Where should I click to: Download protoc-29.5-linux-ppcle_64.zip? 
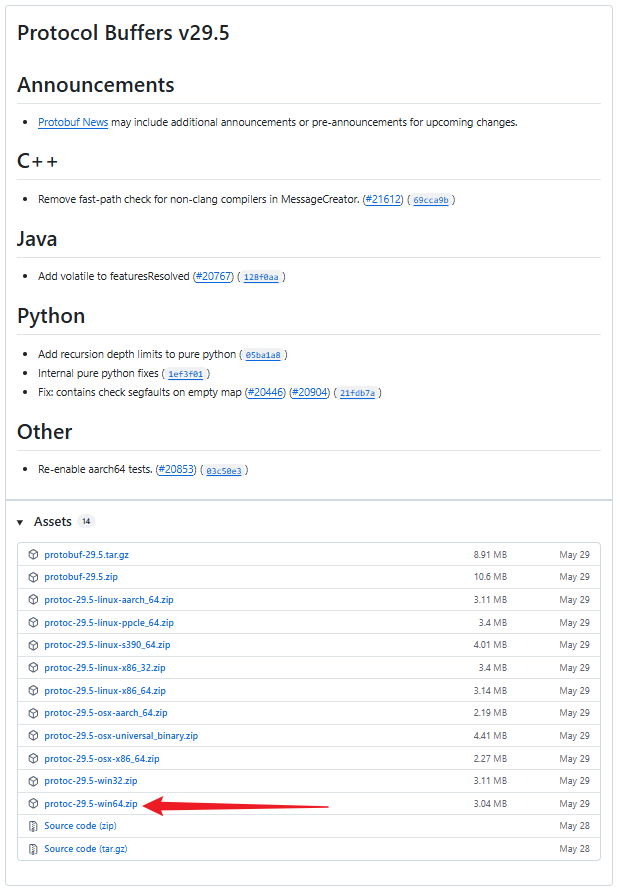click(x=109, y=623)
